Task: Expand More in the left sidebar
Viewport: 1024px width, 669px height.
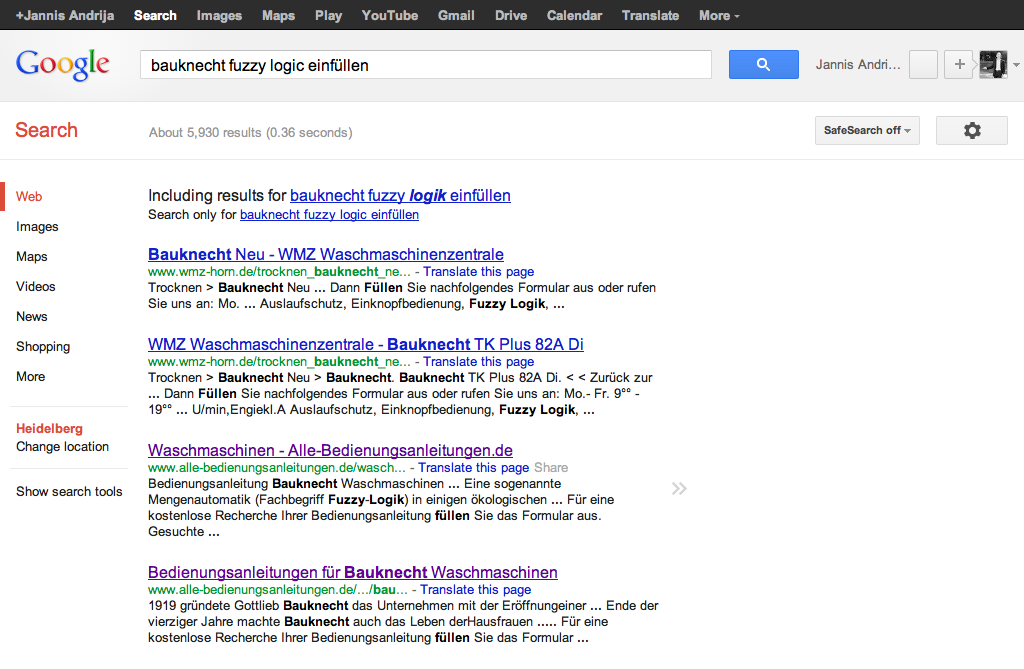Action: pos(31,376)
